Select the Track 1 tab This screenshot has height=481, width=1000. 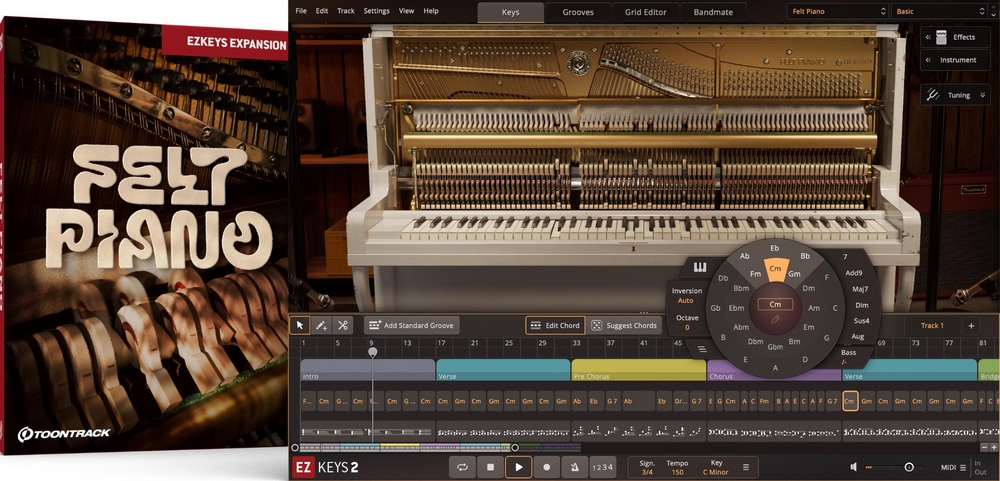pyautogui.click(x=932, y=325)
